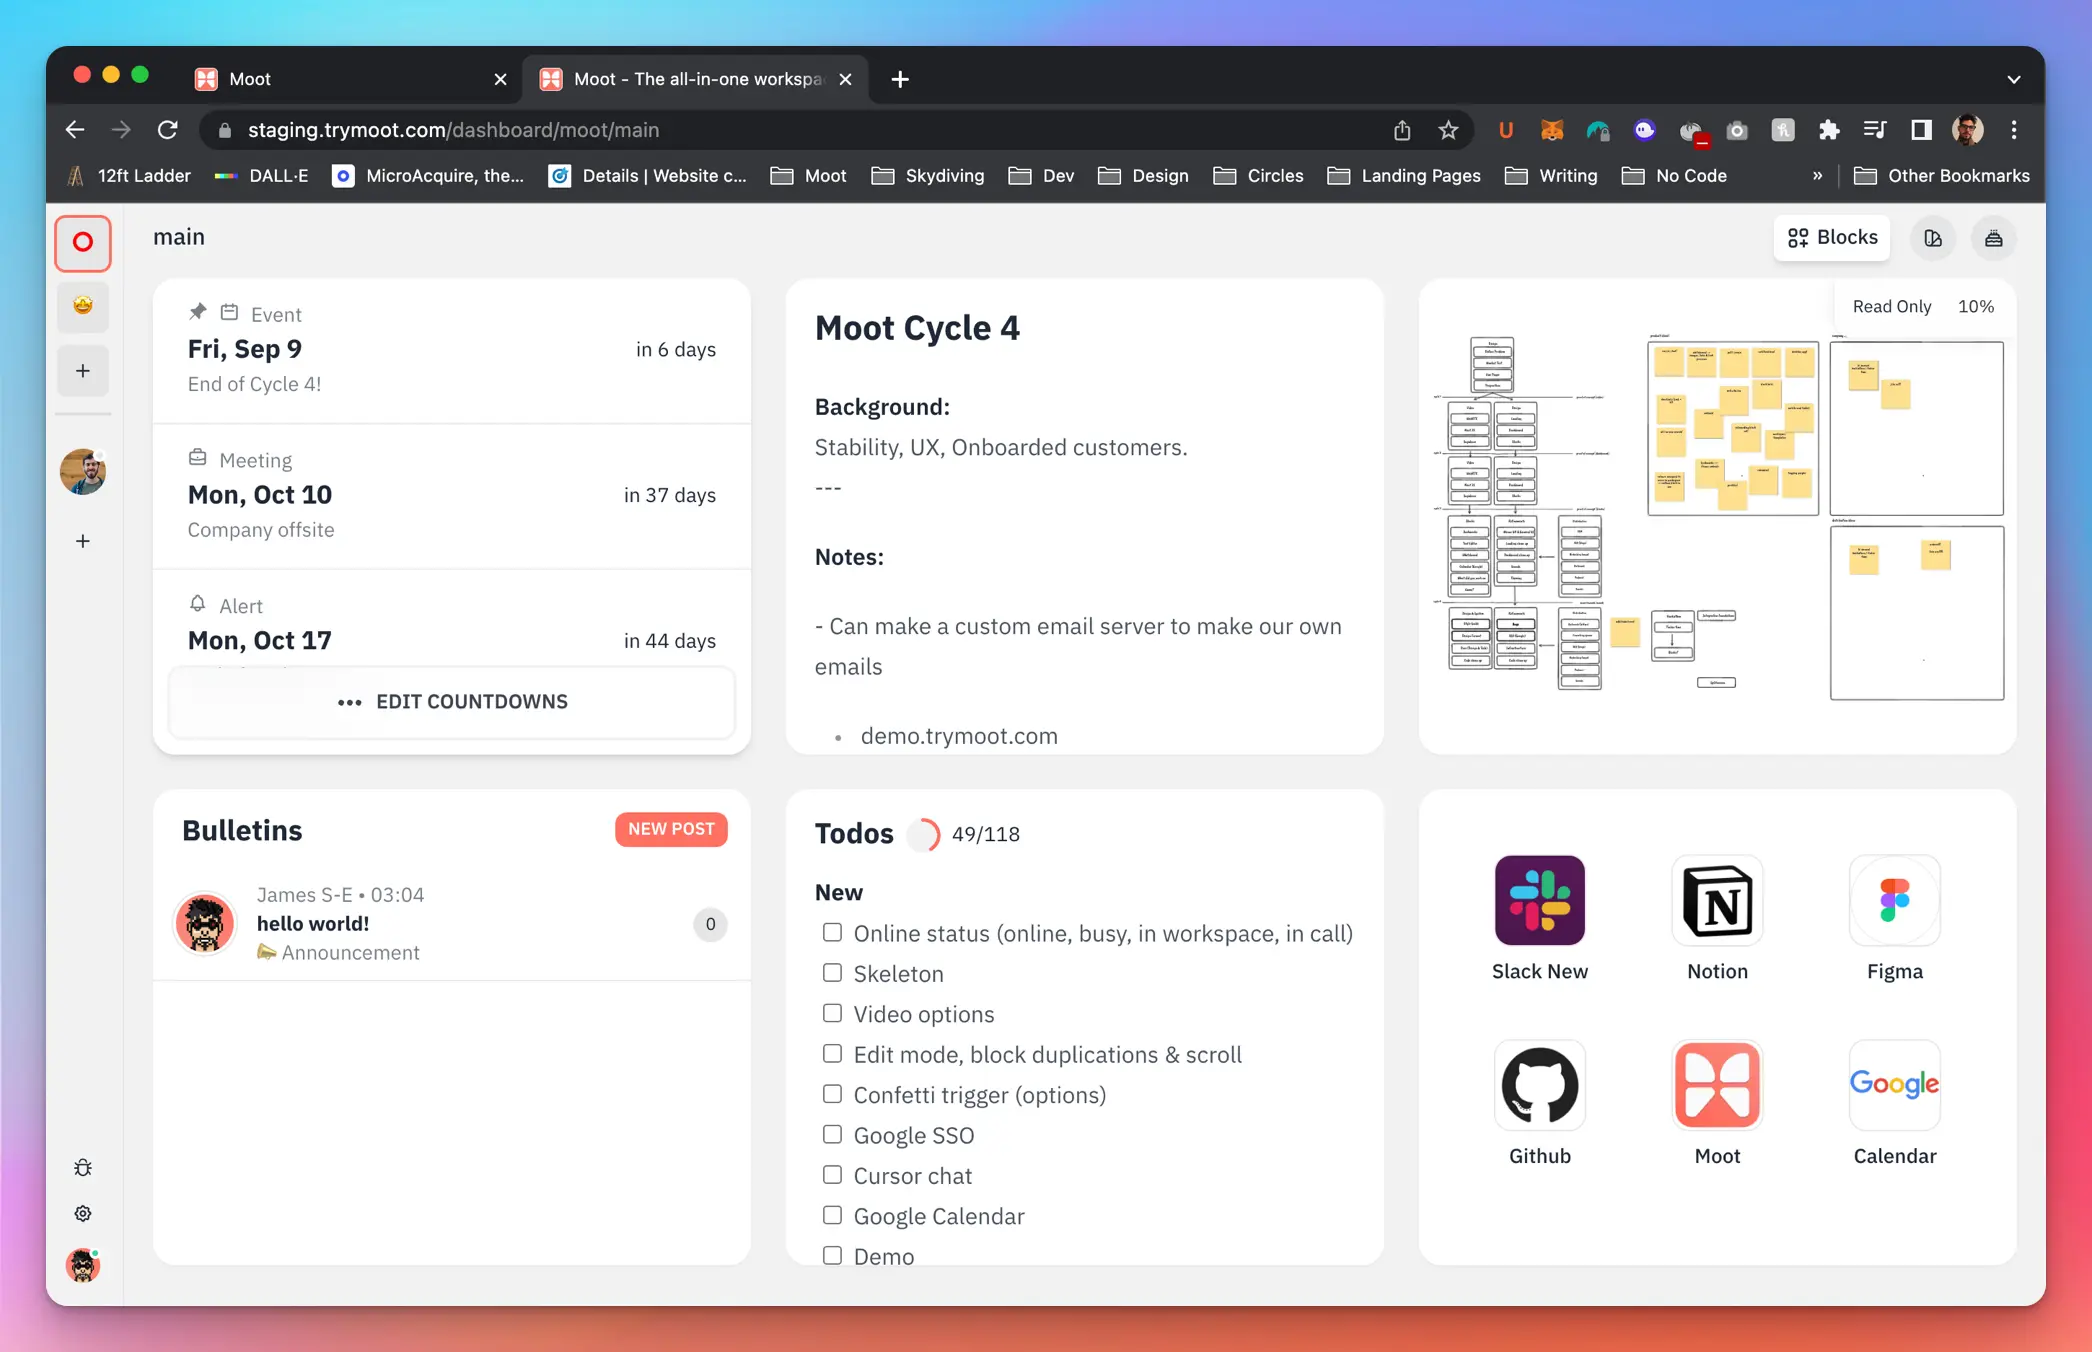Check the Google SSO todo checkbox

[x=832, y=1134]
